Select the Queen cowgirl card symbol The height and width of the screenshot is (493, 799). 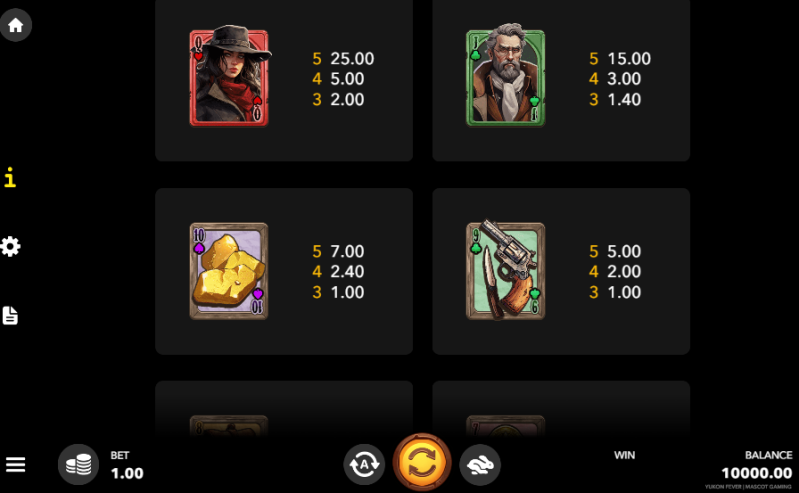pos(230,76)
